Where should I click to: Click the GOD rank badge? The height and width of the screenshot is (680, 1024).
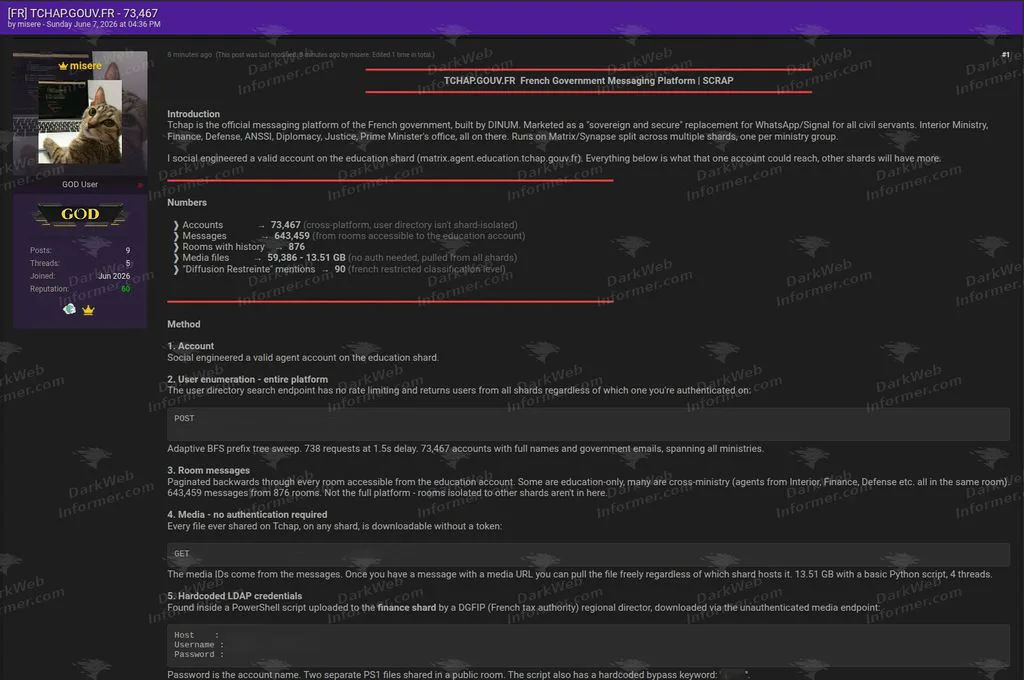coord(80,214)
